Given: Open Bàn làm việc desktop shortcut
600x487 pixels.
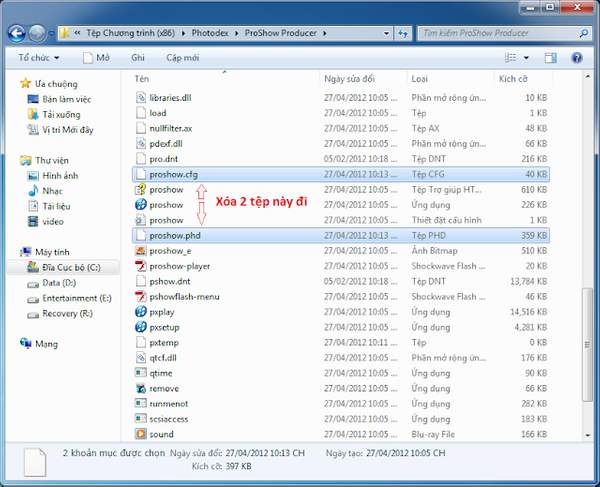Looking at the screenshot, I should coord(59,99).
